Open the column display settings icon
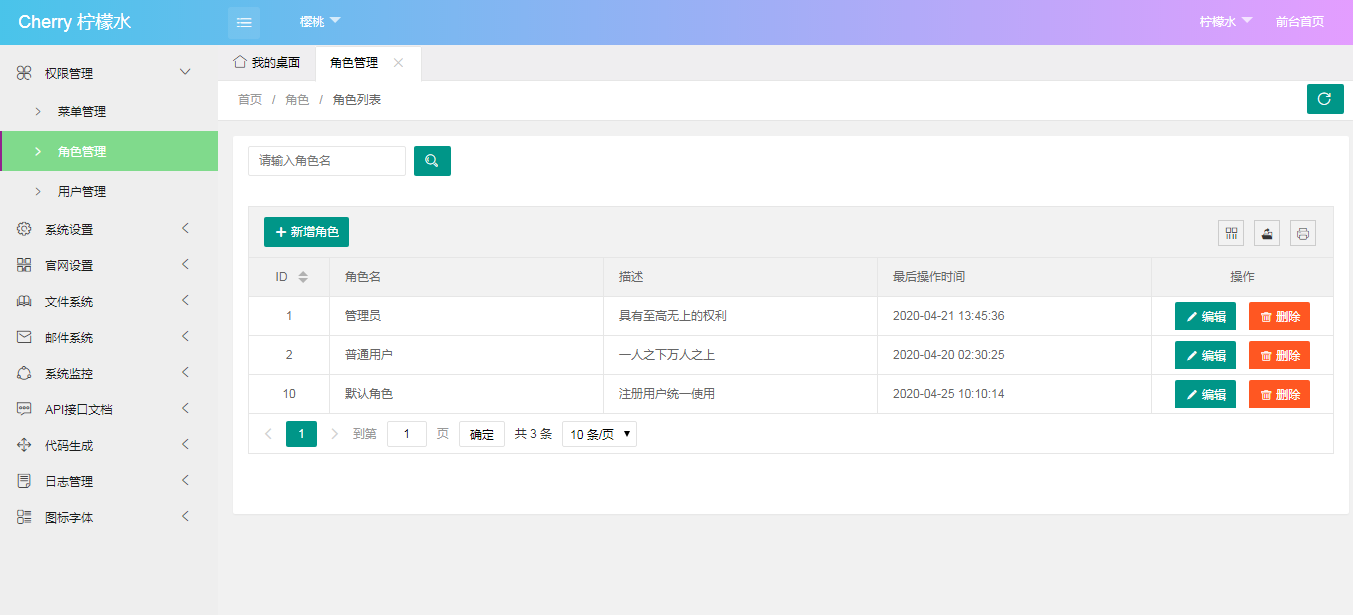 click(x=1231, y=233)
